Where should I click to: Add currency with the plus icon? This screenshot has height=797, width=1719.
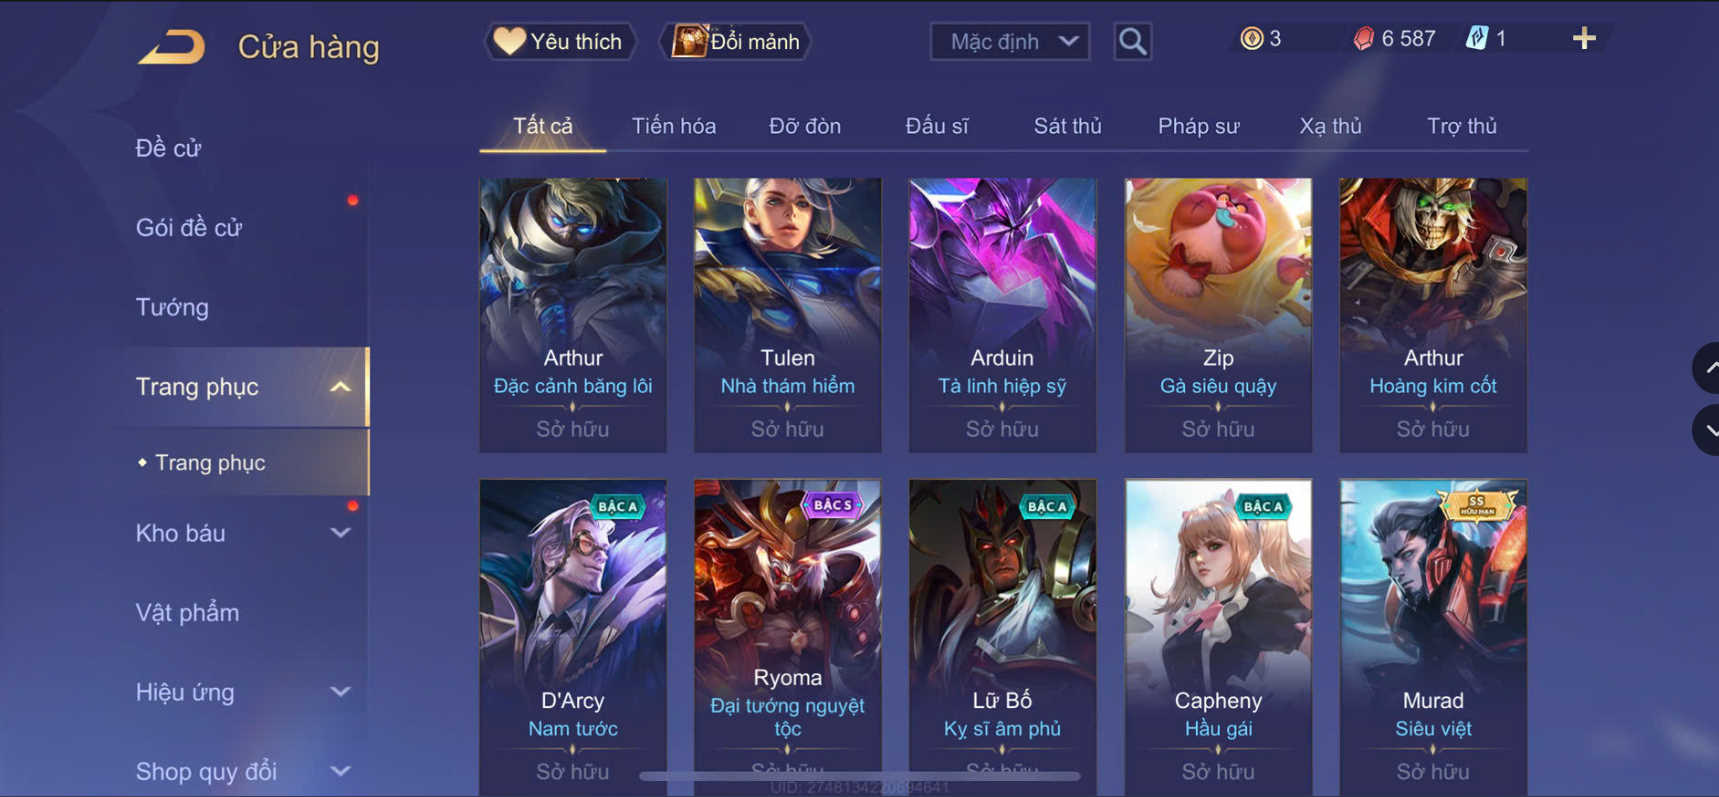pos(1584,39)
